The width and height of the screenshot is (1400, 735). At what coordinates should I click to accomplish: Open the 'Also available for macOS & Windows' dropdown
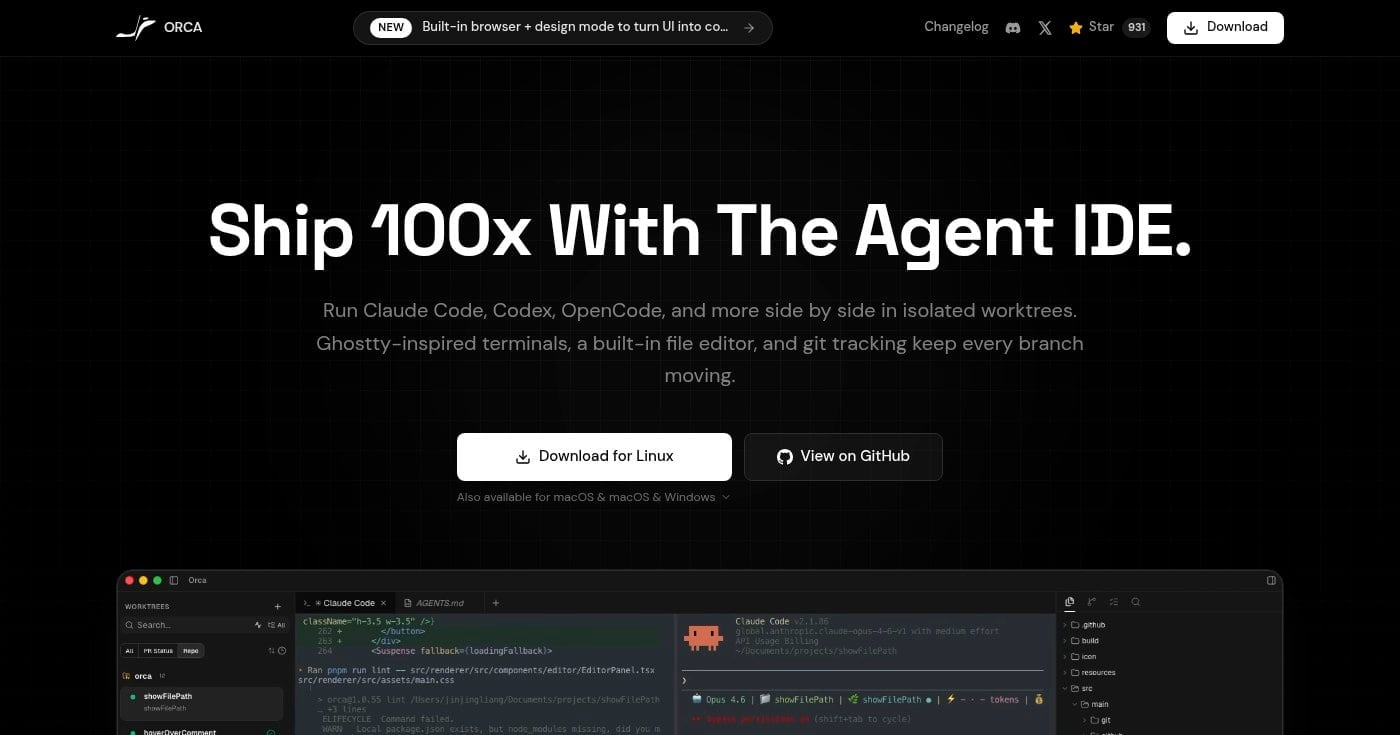(x=594, y=497)
